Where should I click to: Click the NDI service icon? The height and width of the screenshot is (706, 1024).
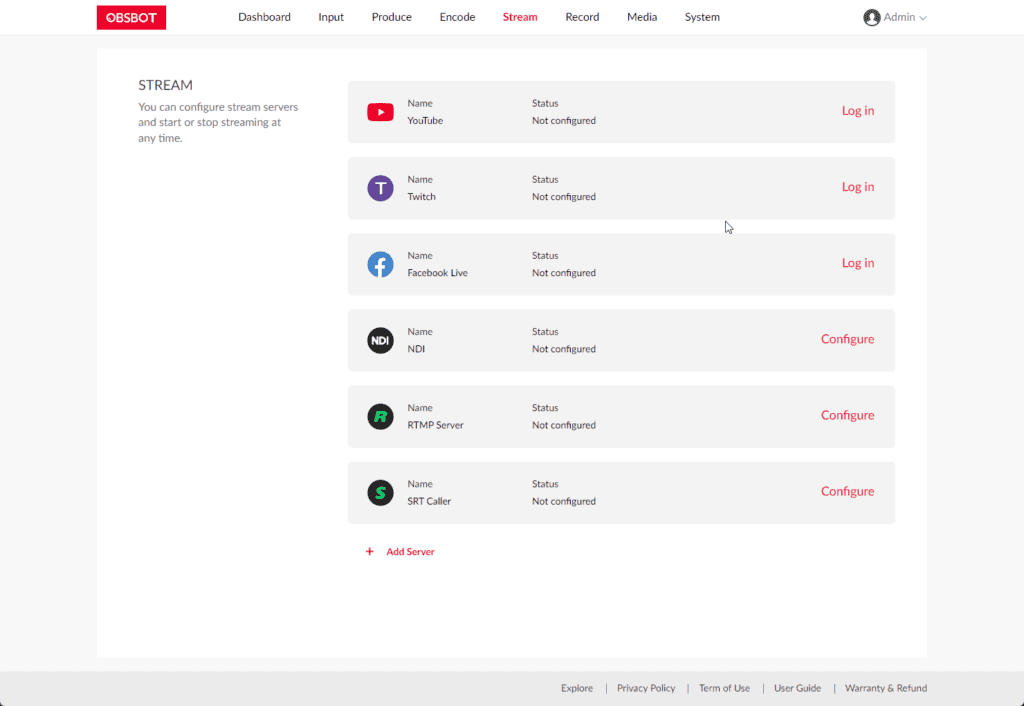380,340
